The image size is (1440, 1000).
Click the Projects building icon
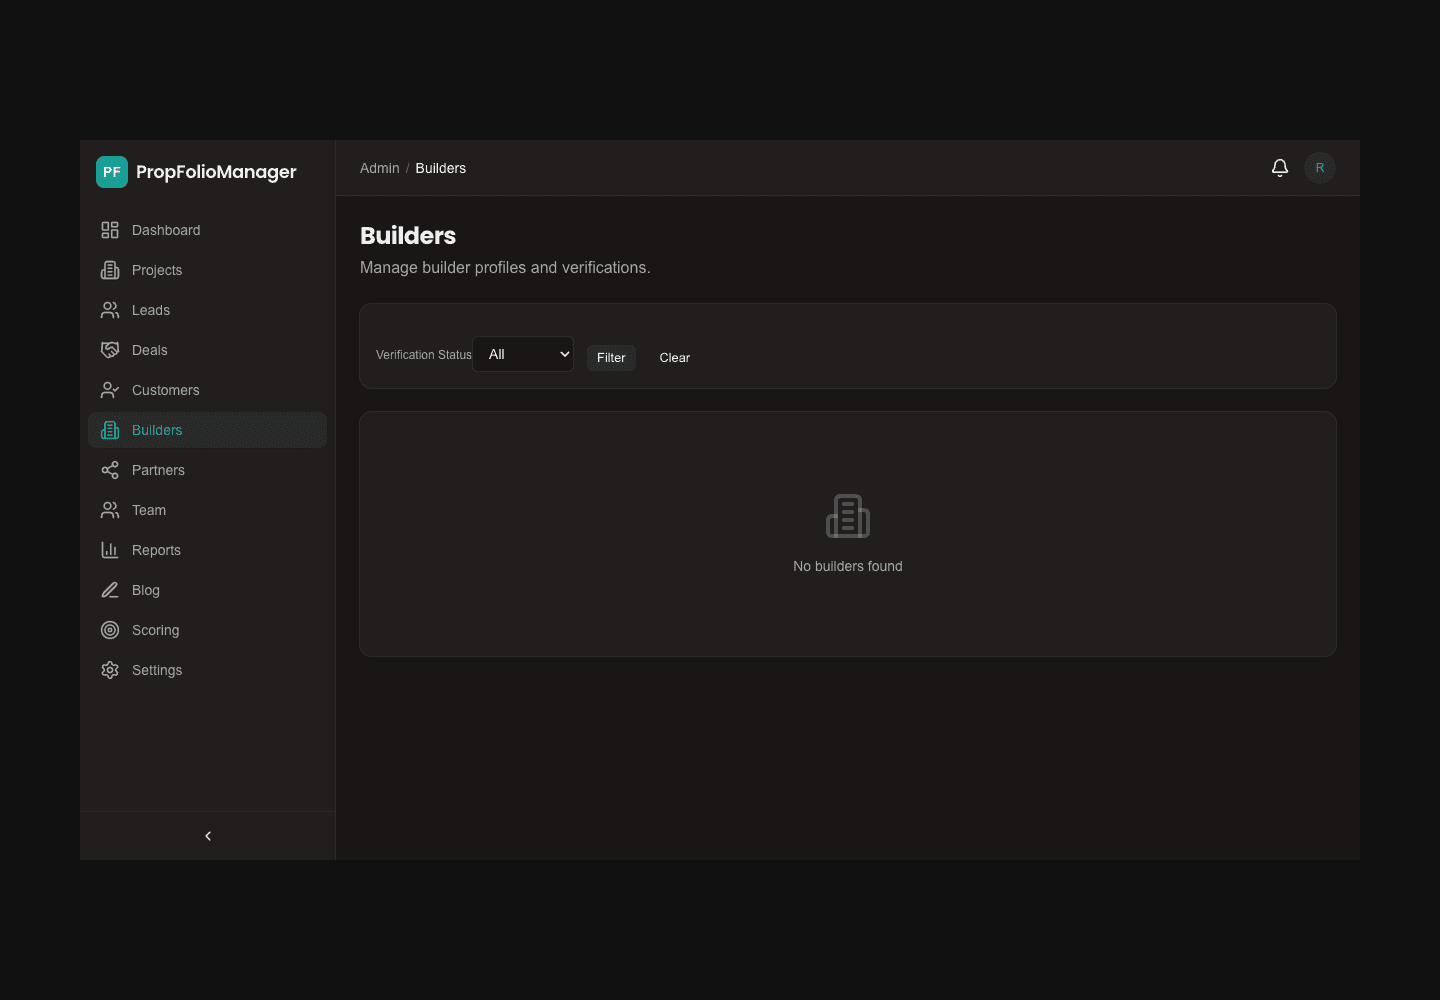coord(110,270)
